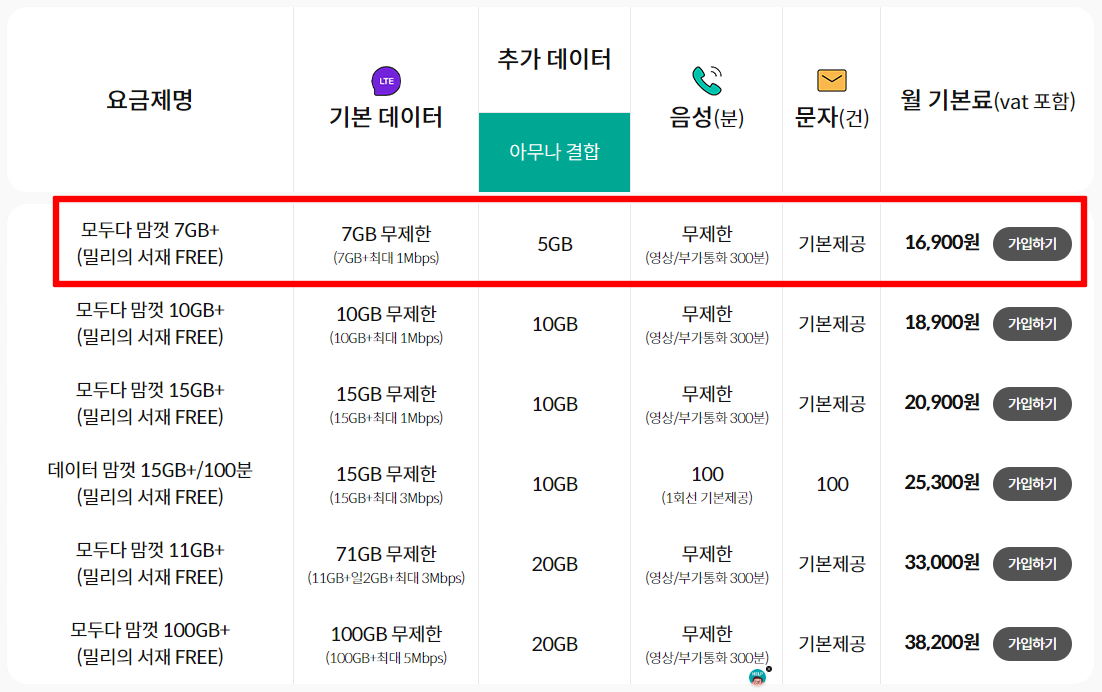
Task: Click 가입하기 for the 33,000원 plan
Action: (1031, 563)
